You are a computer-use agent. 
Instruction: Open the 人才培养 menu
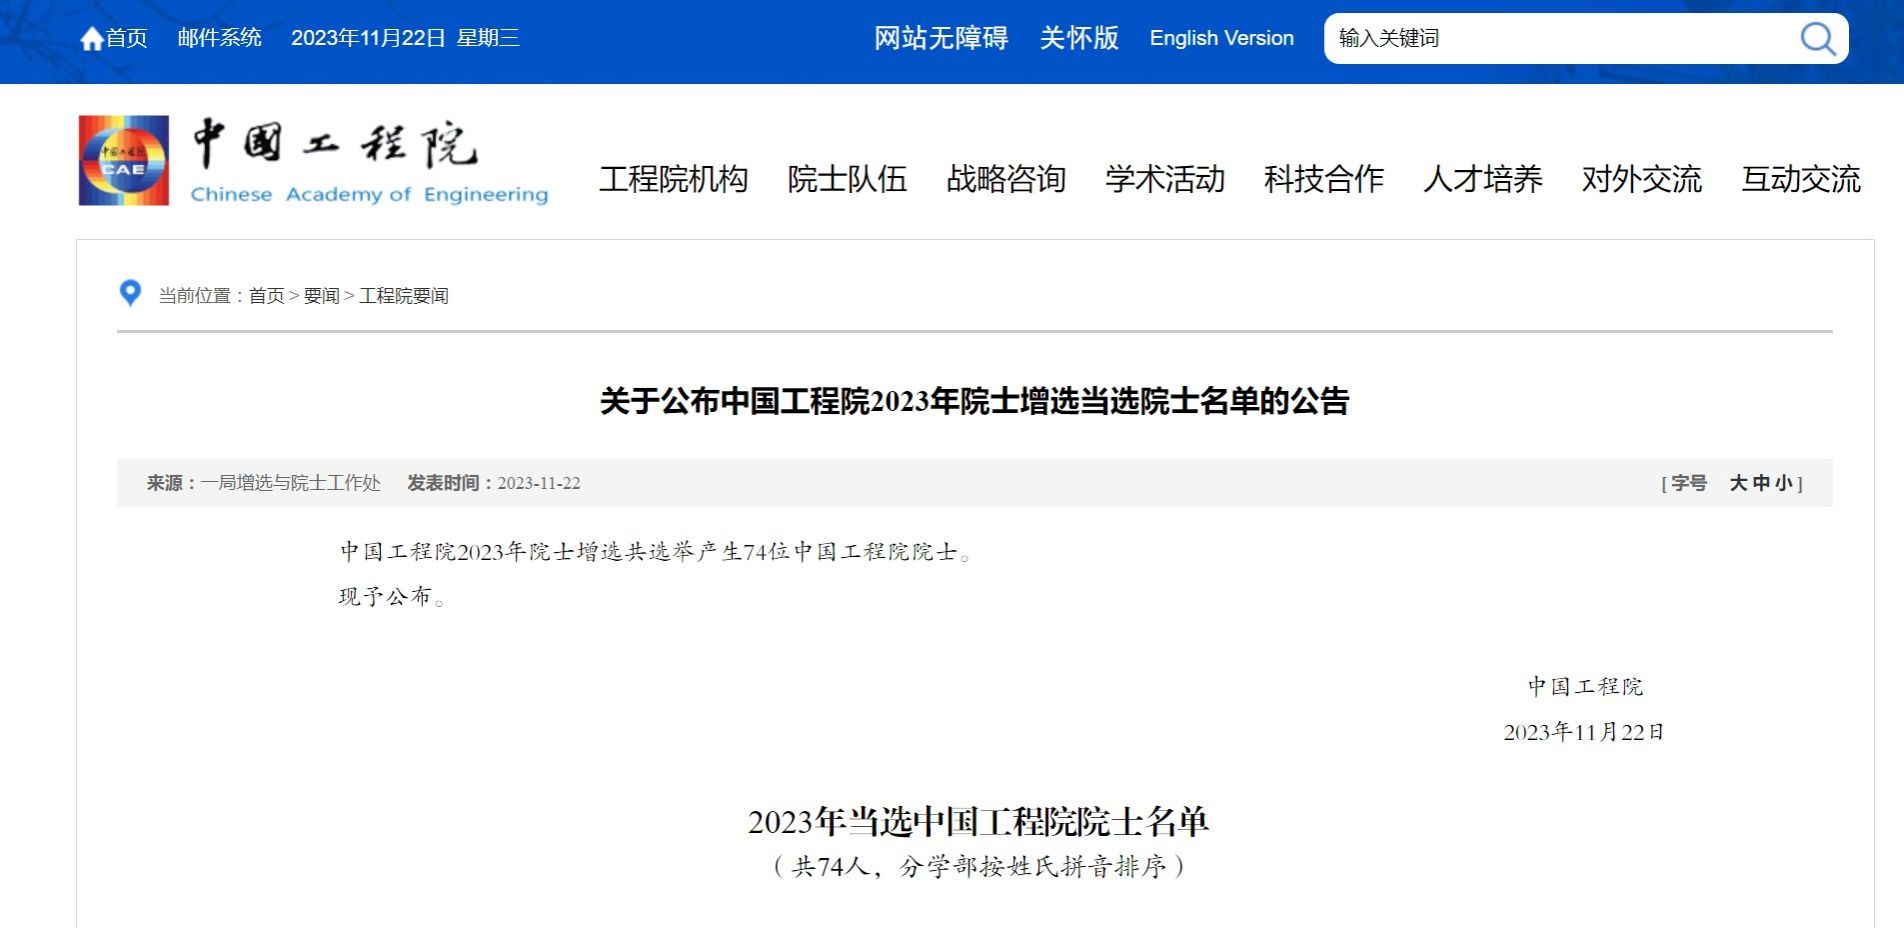click(1483, 179)
